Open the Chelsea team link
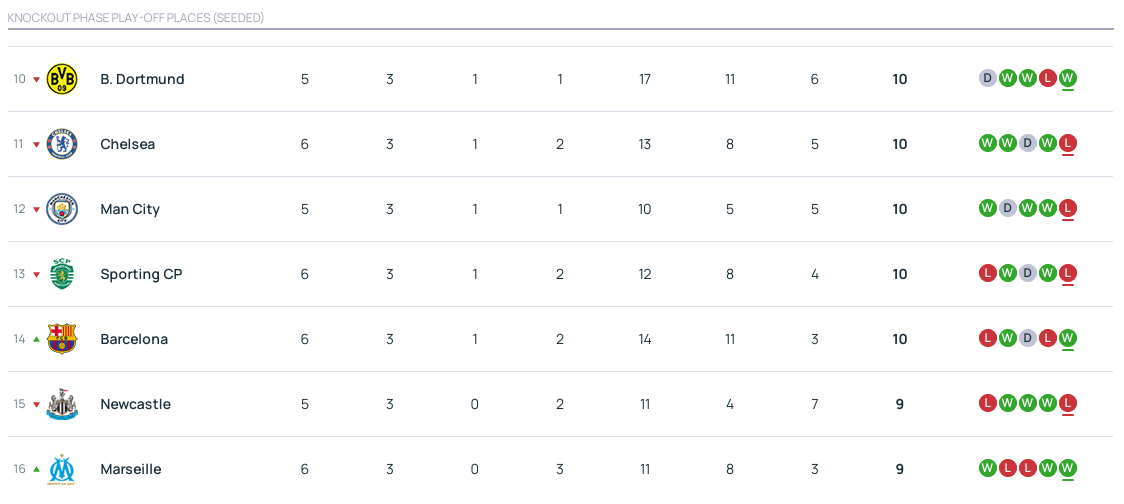The image size is (1124, 504). click(127, 144)
